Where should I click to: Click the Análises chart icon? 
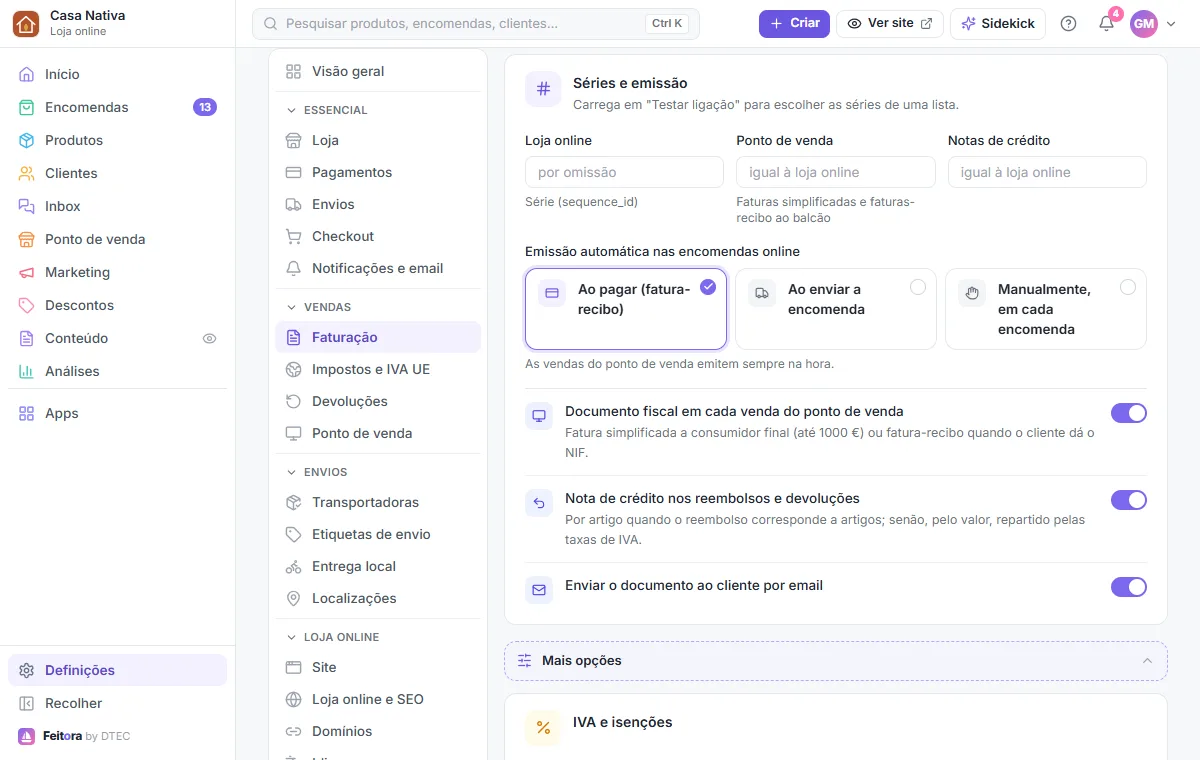(26, 371)
